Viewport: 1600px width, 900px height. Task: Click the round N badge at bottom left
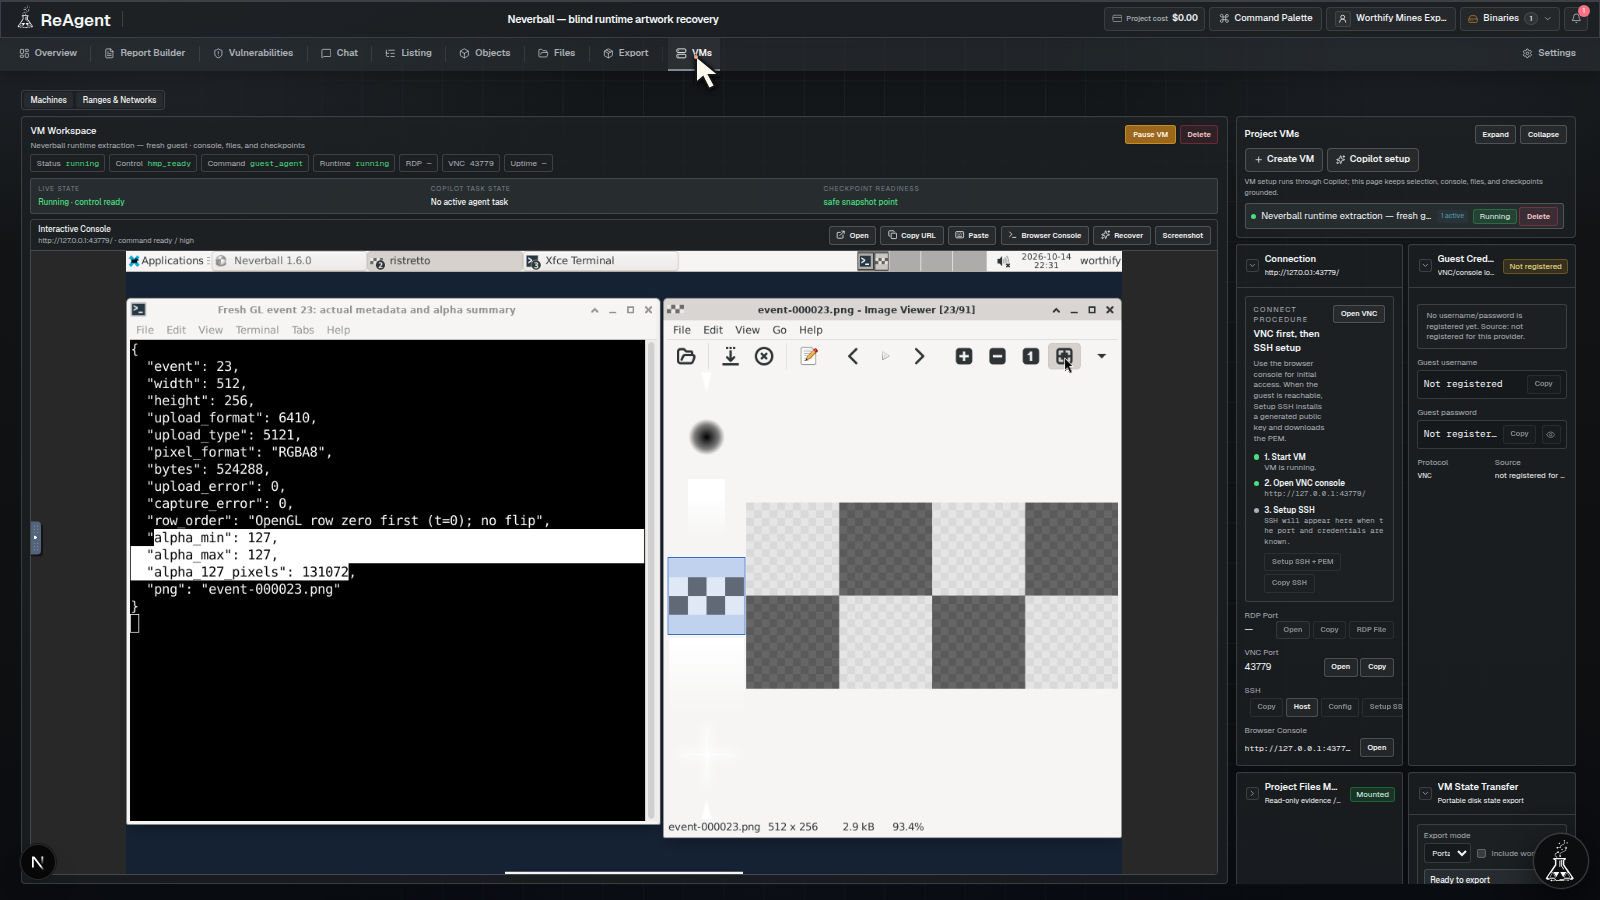(38, 862)
